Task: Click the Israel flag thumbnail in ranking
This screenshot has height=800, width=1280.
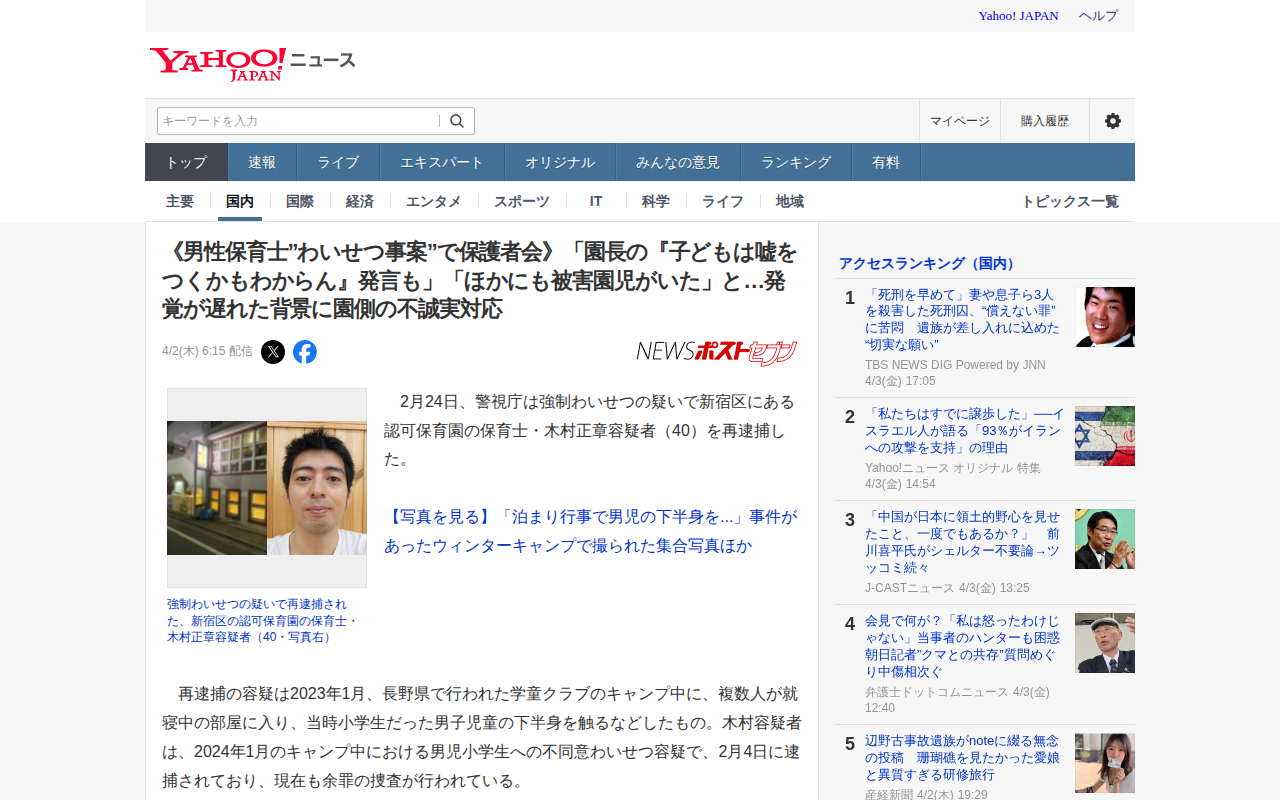Action: click(x=1104, y=436)
